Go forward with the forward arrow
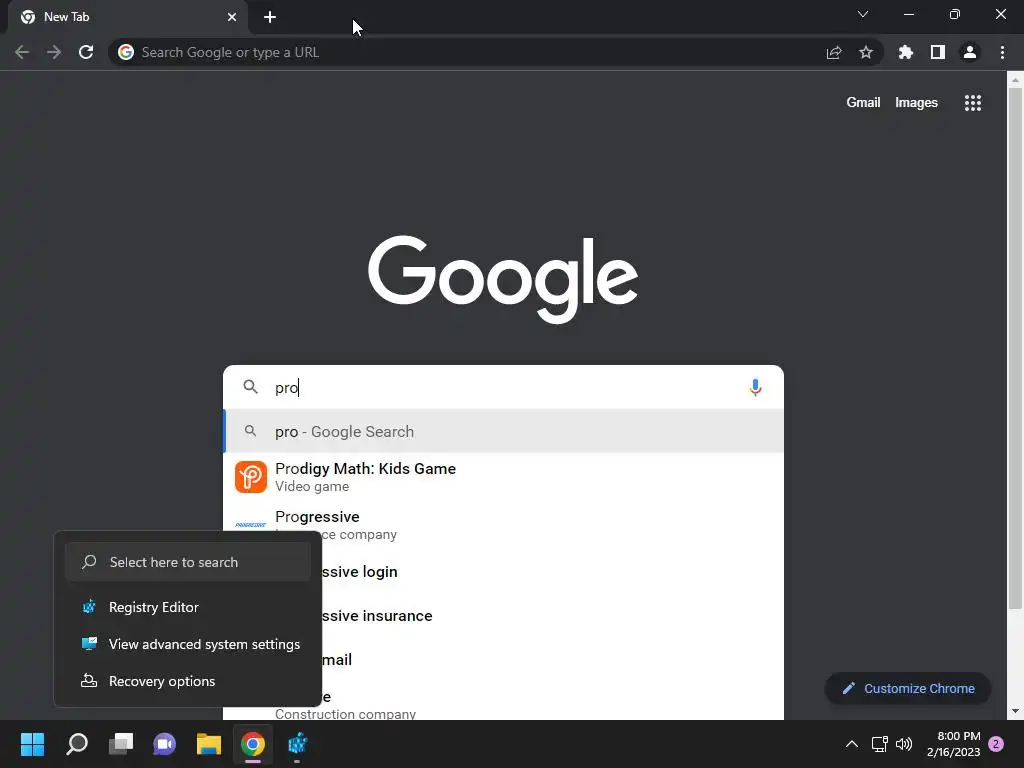The height and width of the screenshot is (768, 1024). 54,52
